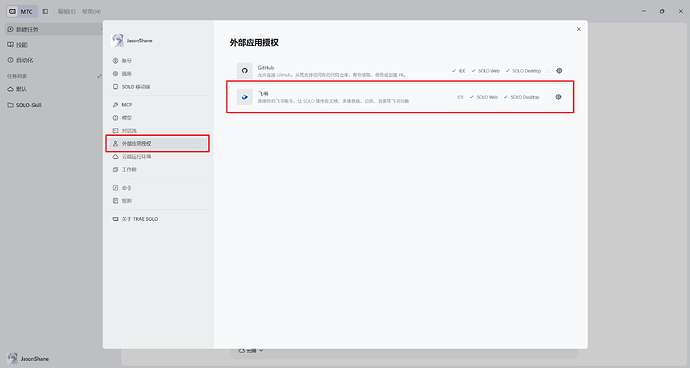690x368 pixels.
Task: Click SOLO Web status in the GitHub row
Action: [485, 71]
